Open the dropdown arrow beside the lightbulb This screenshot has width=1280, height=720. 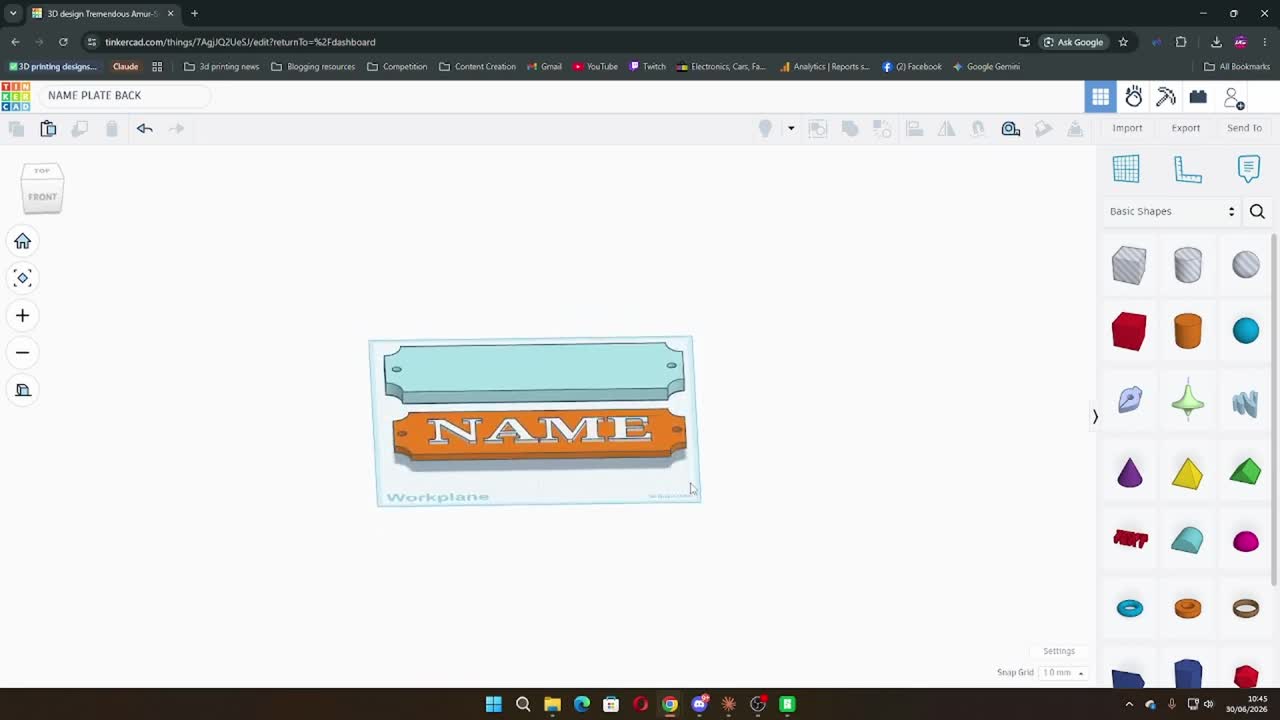click(x=791, y=128)
